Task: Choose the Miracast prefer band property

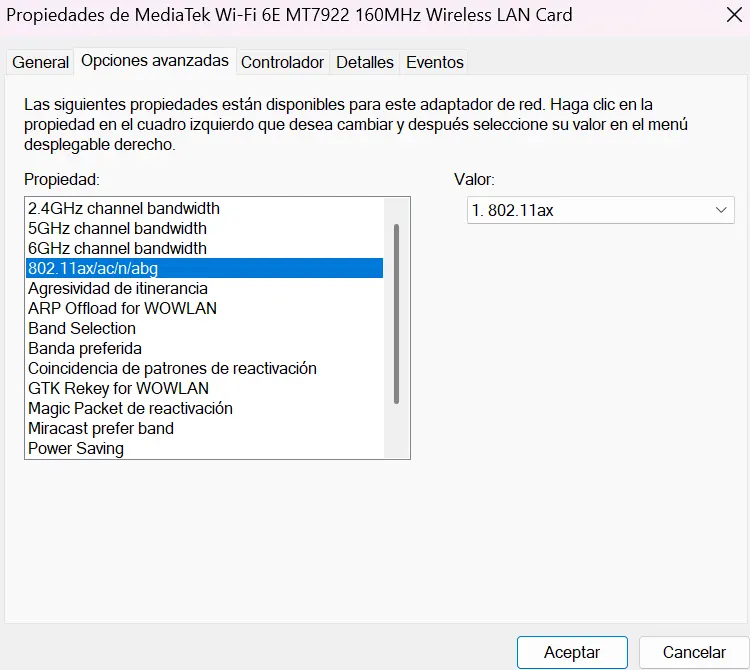Action: click(205, 428)
